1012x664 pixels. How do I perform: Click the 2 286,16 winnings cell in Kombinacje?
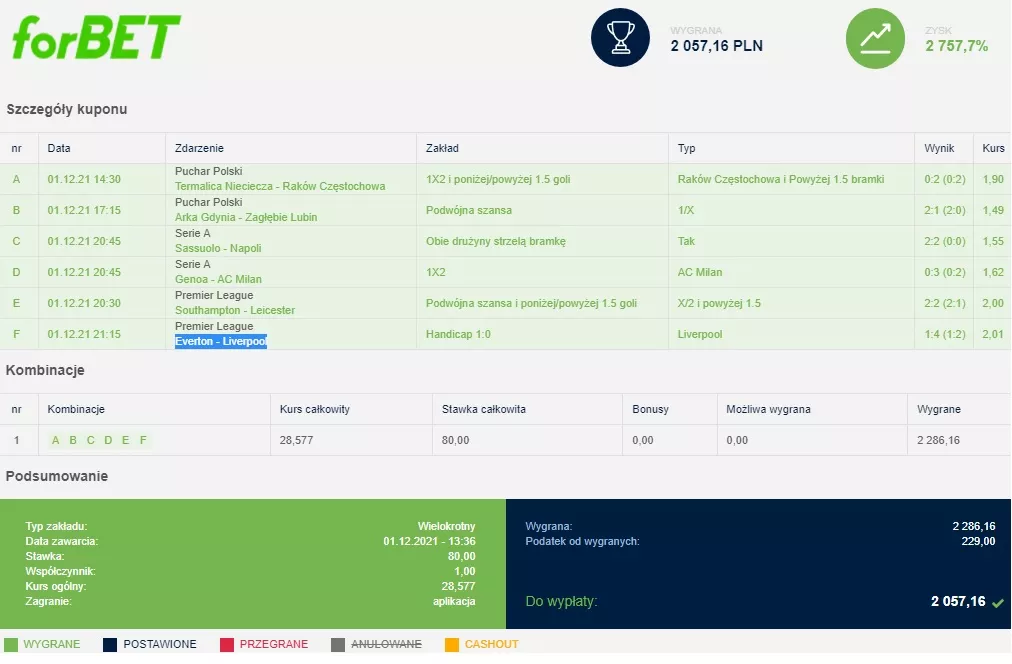938,440
